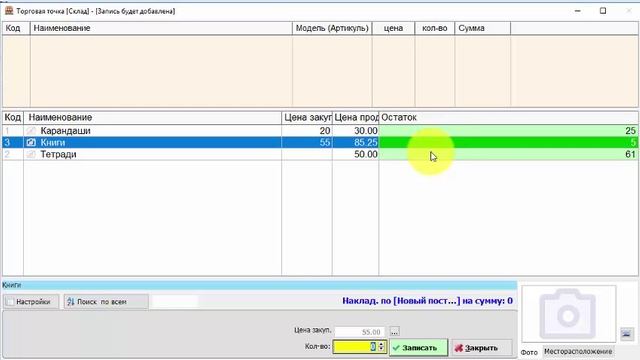Viewport: 640px width, 360px height.
Task: Open the photo placeholder thumbnail
Action: click(569, 314)
